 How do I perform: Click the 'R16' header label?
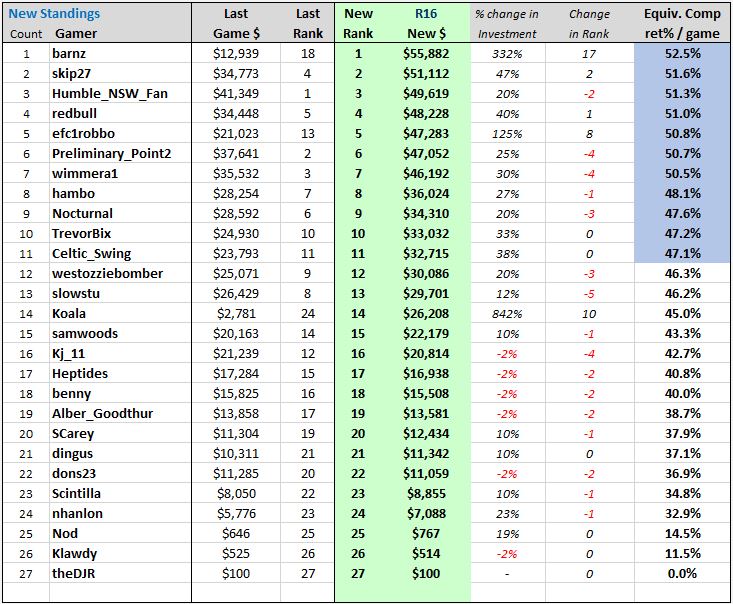point(426,14)
